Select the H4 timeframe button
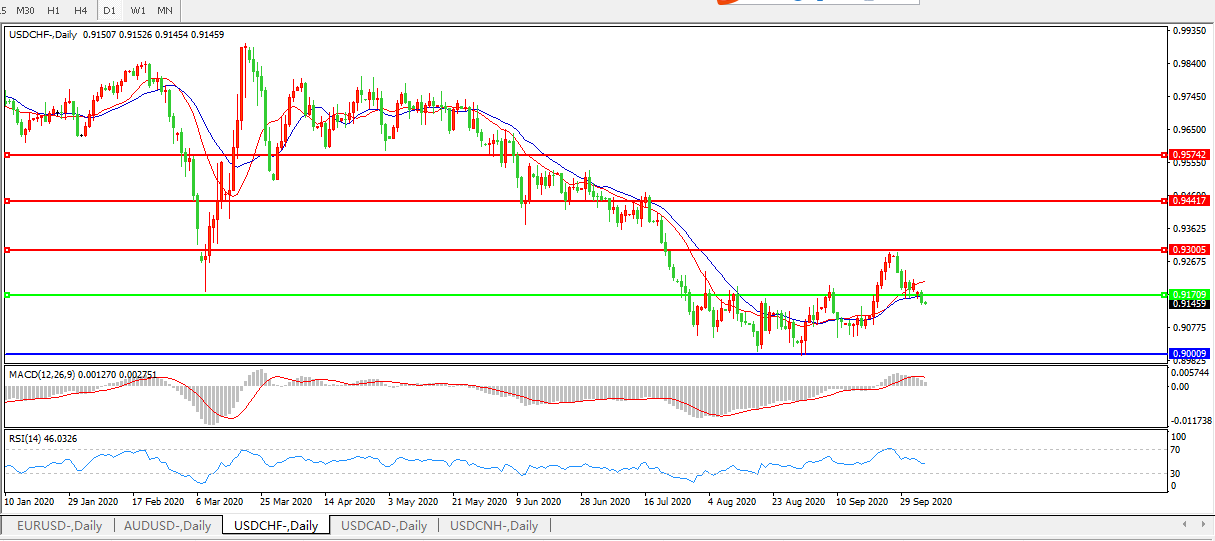This screenshot has width=1215, height=541. pyautogui.click(x=81, y=10)
